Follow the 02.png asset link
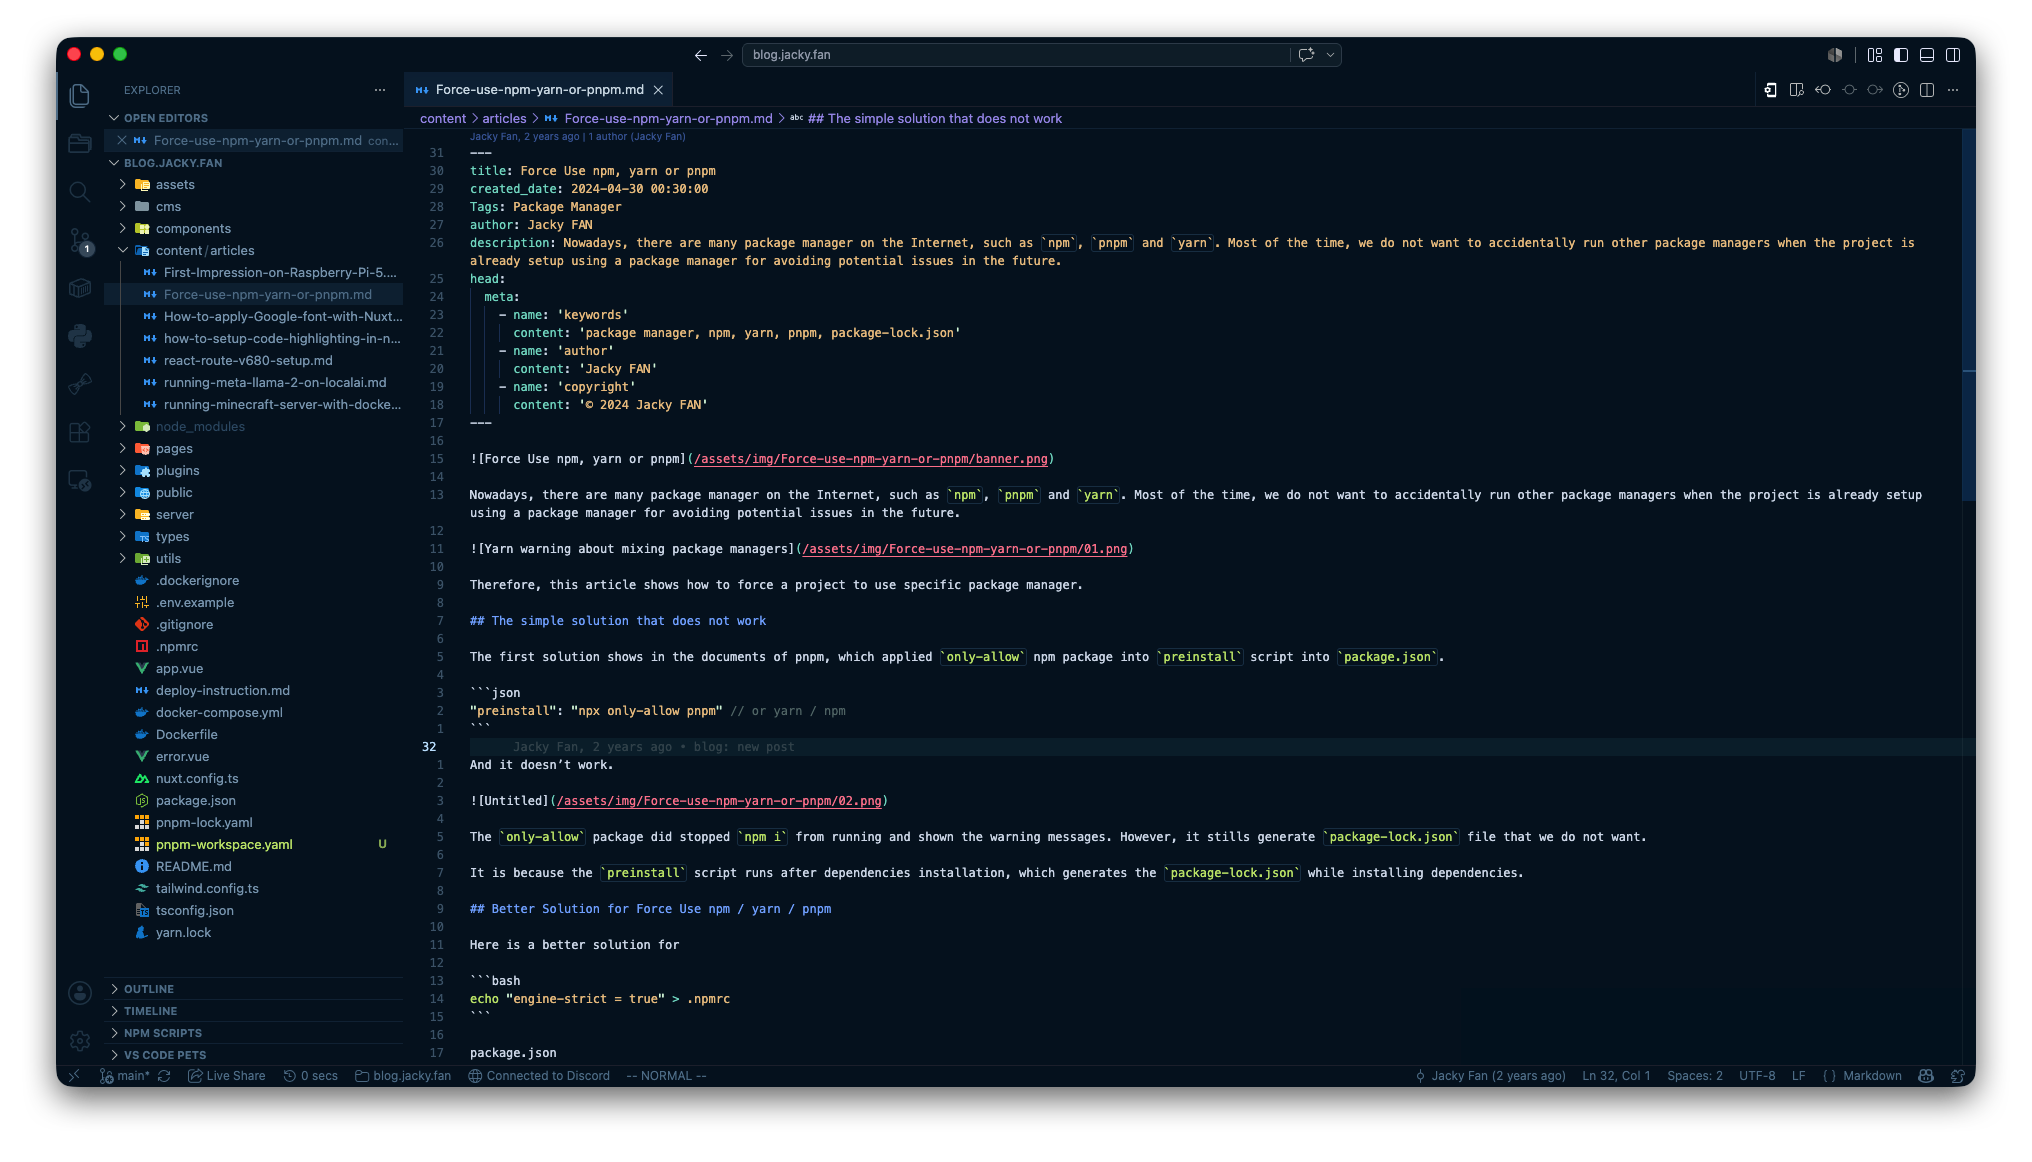Viewport: 2032px width, 1162px height. tap(719, 801)
